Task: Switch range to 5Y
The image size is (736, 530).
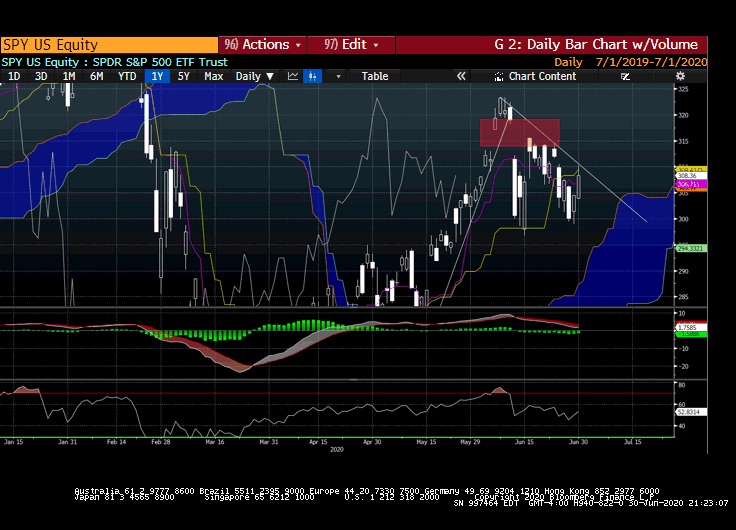Action: [184, 76]
